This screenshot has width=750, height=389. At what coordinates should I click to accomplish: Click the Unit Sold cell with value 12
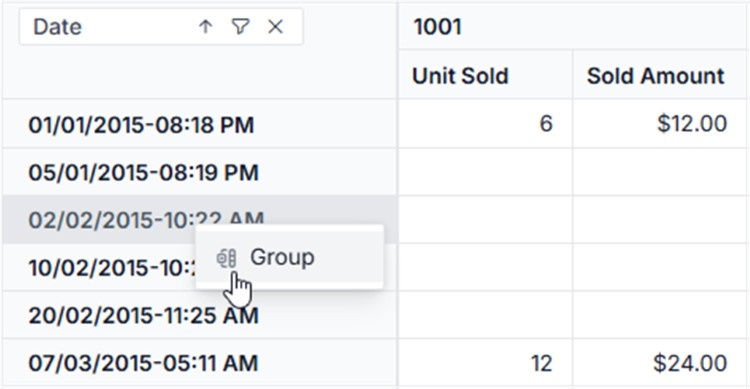click(x=485, y=363)
